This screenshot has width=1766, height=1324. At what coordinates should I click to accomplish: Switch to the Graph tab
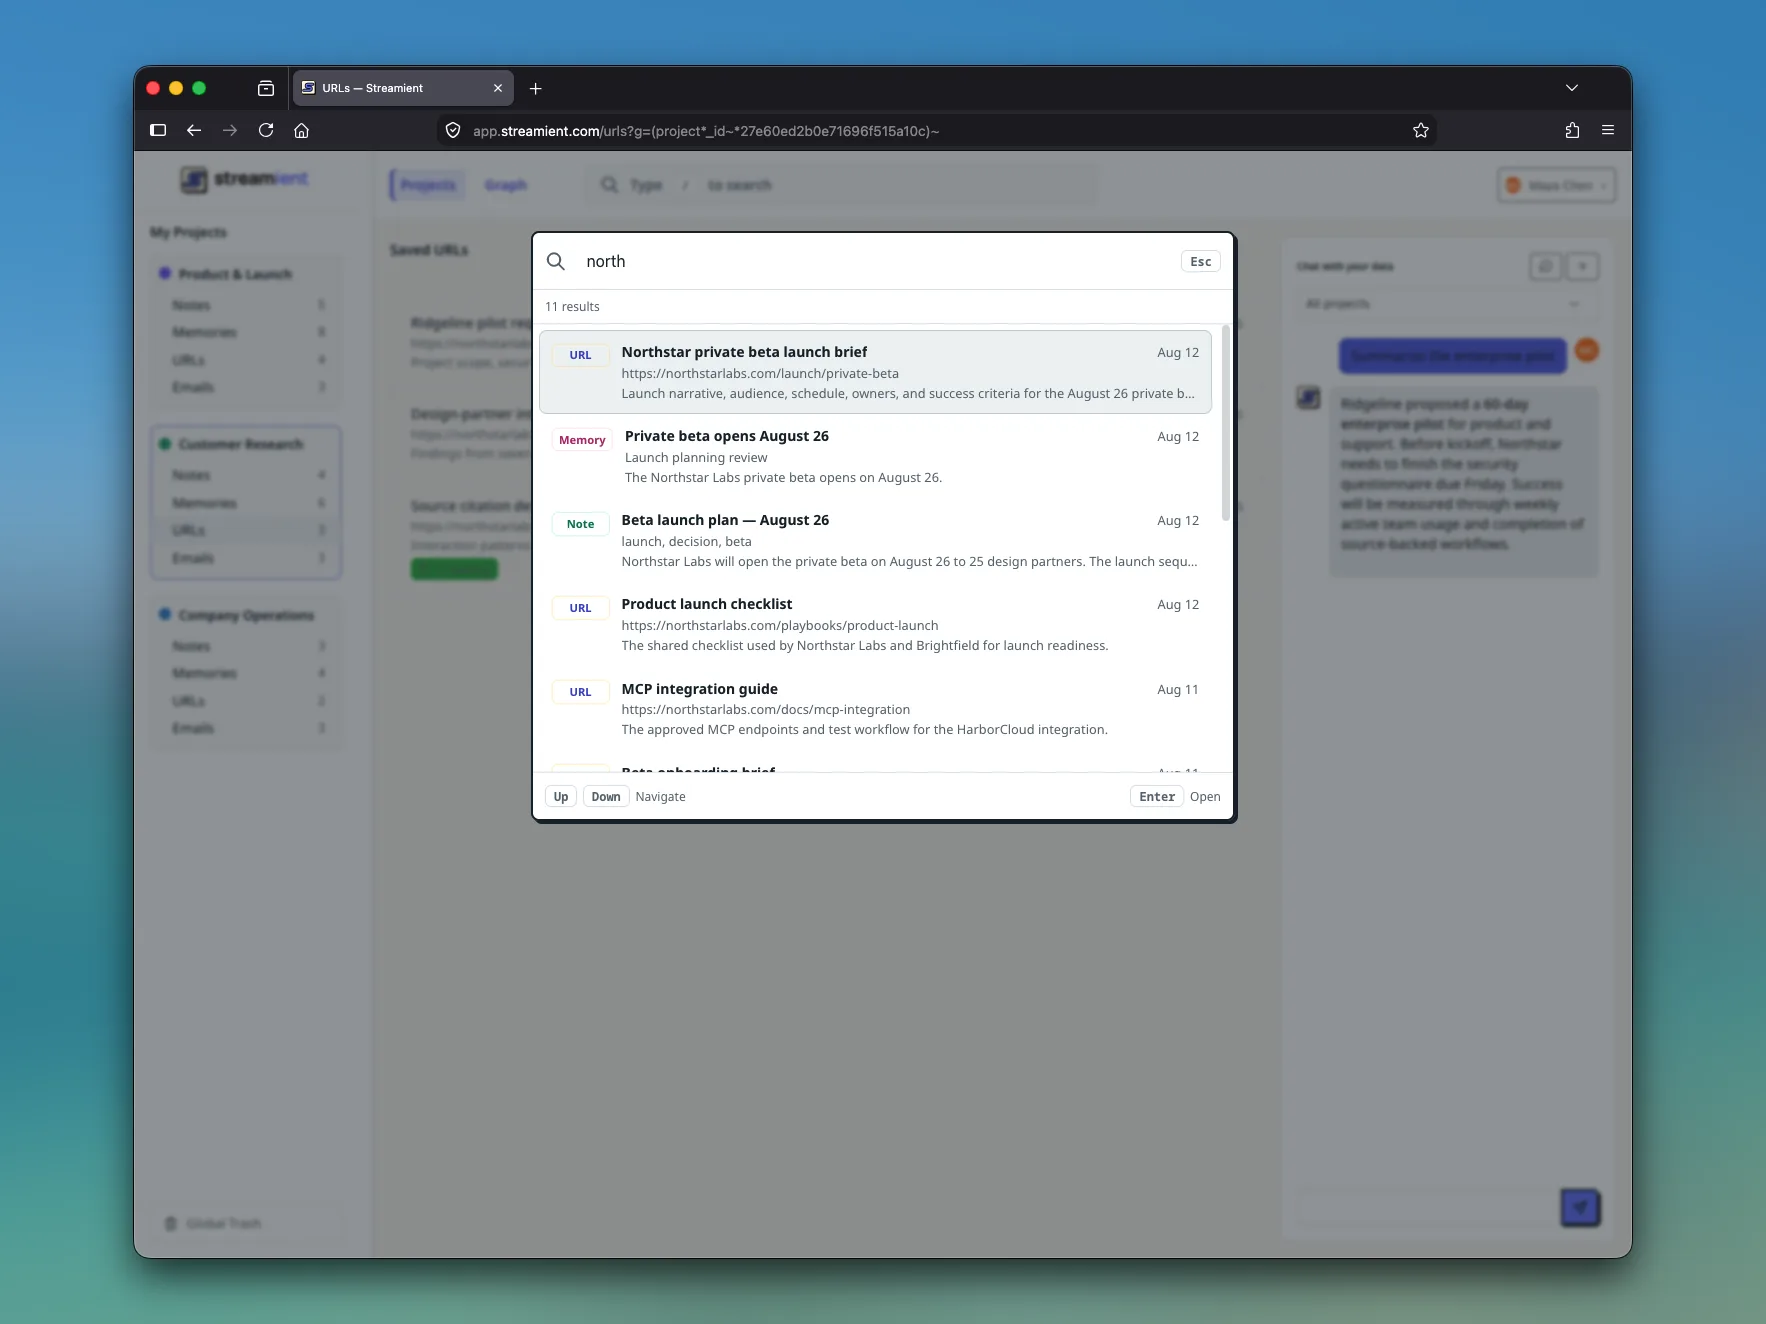coord(506,185)
